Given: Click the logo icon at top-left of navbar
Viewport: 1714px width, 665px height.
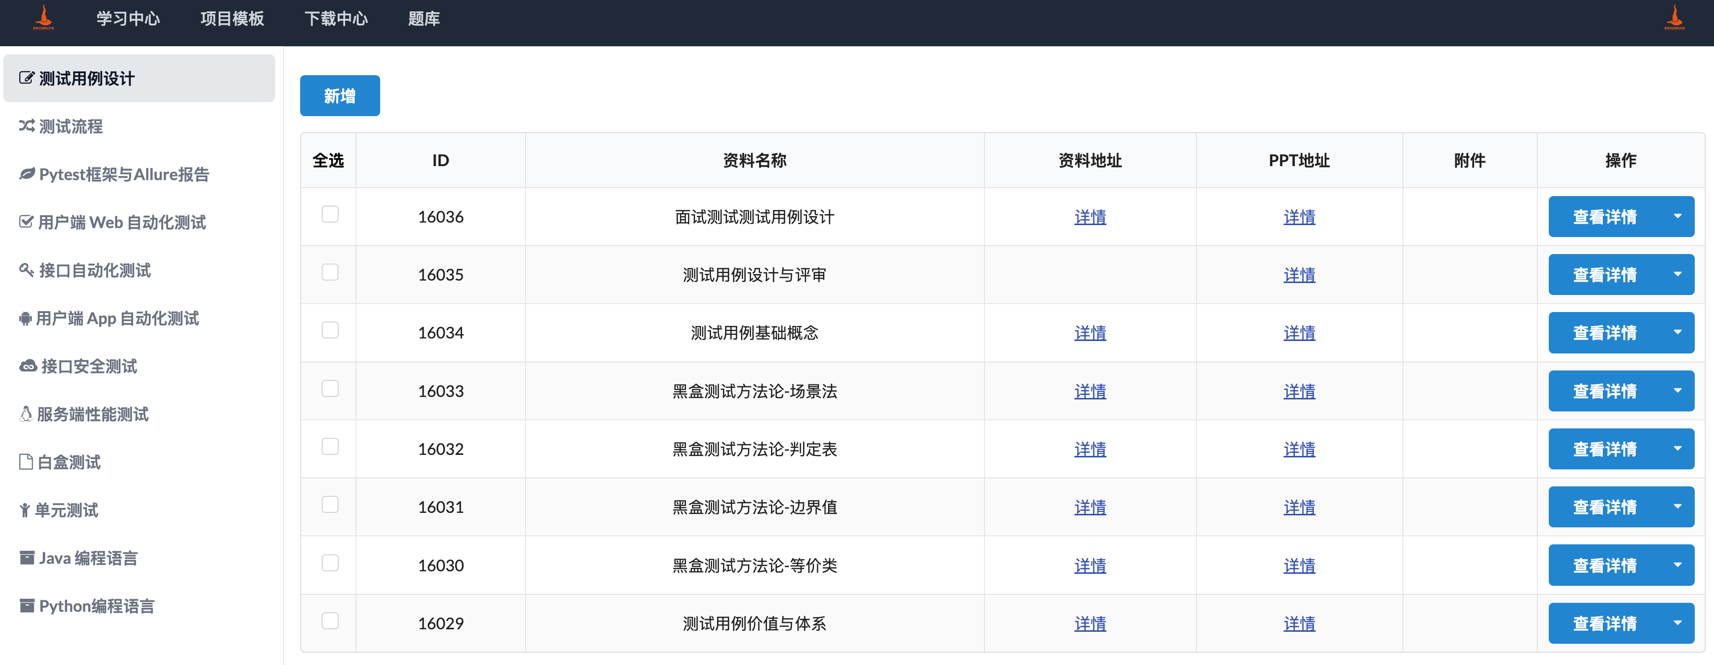Looking at the screenshot, I should pos(44,18).
